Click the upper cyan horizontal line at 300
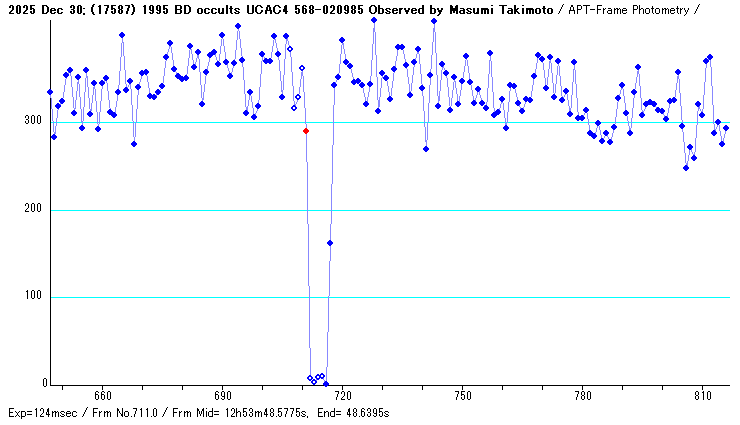This screenshot has width=740, height=425. pos(500,123)
